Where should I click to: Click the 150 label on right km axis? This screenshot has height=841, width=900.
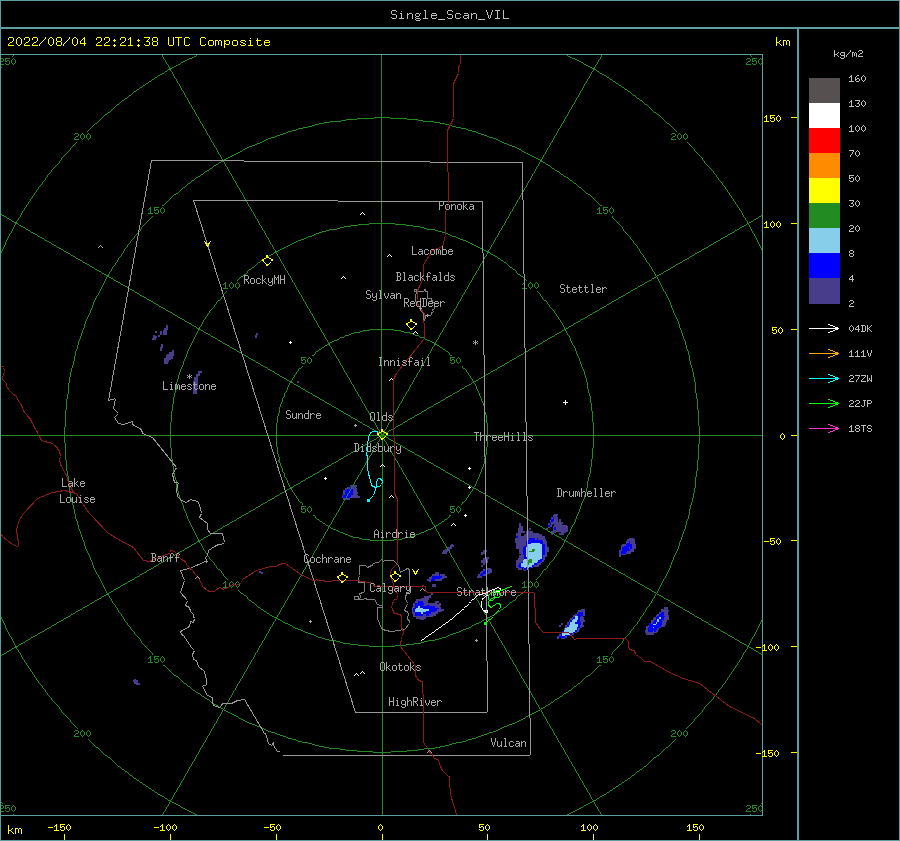772,118
